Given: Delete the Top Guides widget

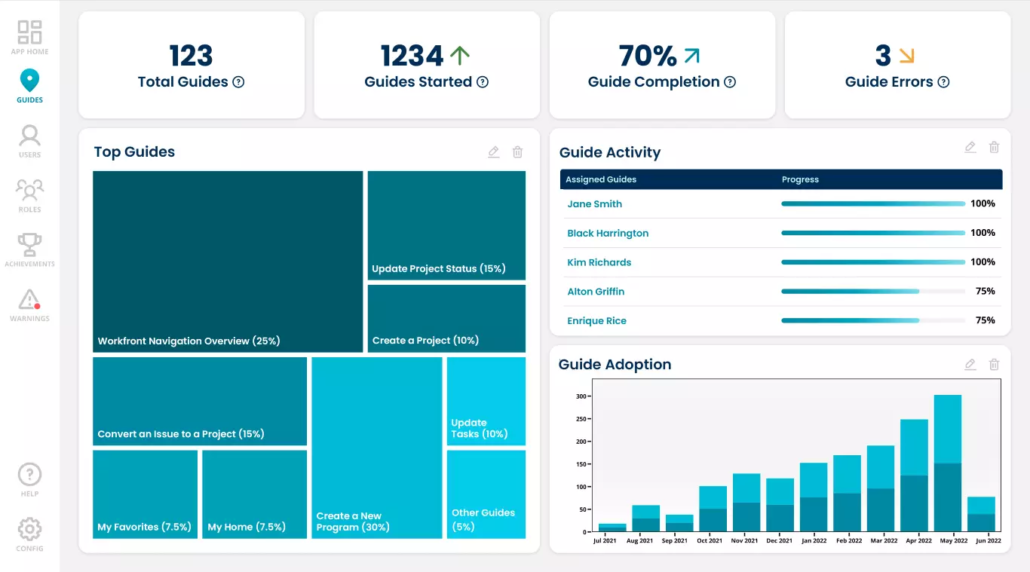Looking at the screenshot, I should point(517,152).
